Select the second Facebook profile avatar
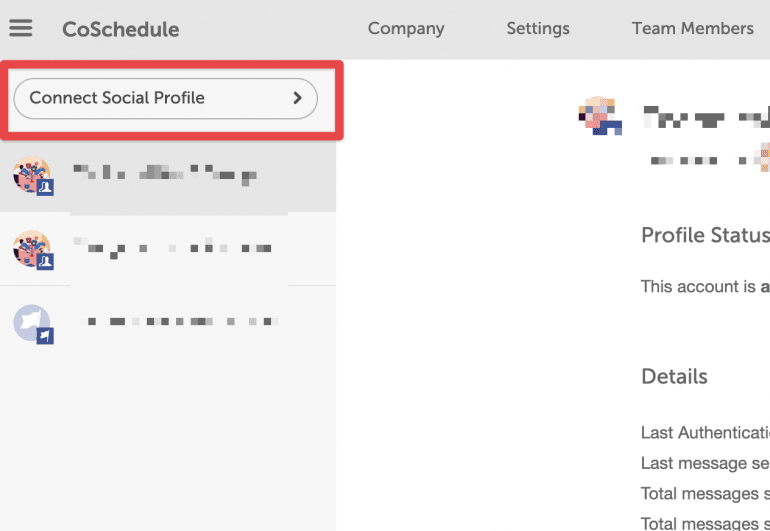The height and width of the screenshot is (531, 770). click(x=31, y=249)
